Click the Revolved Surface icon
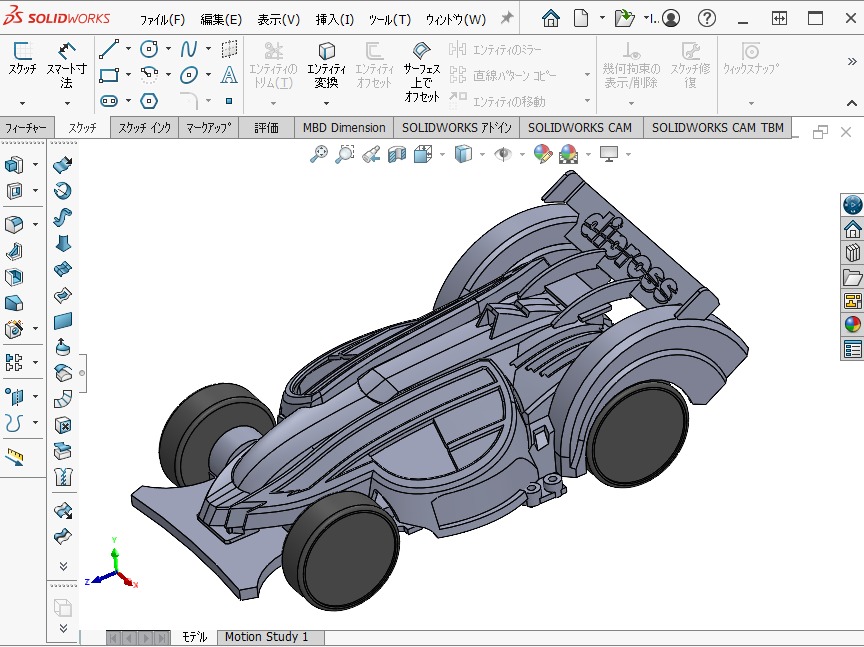864x647 pixels. pyautogui.click(x=63, y=191)
